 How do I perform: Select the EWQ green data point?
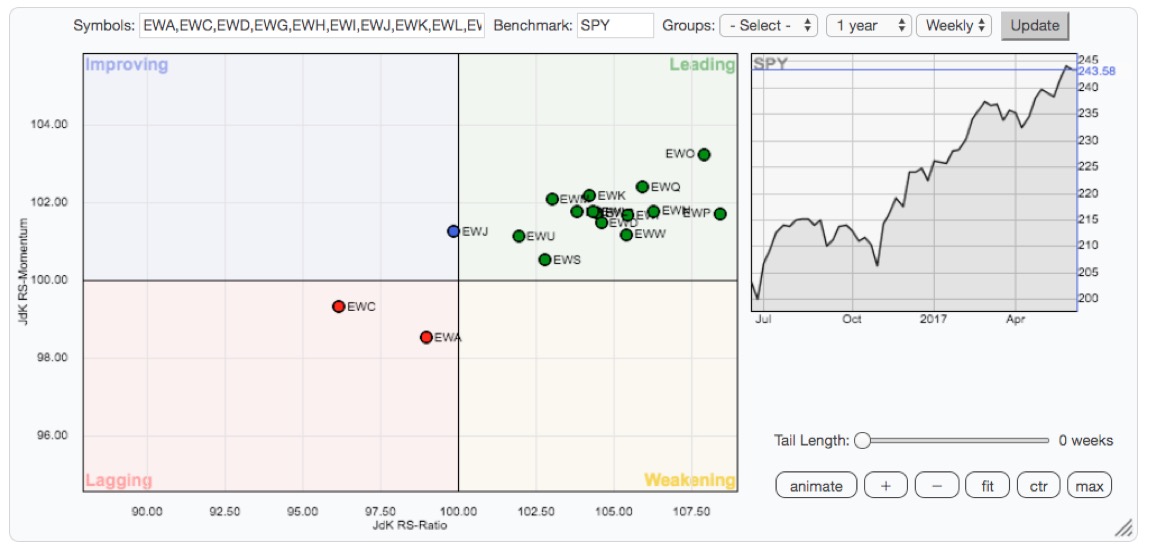642,187
